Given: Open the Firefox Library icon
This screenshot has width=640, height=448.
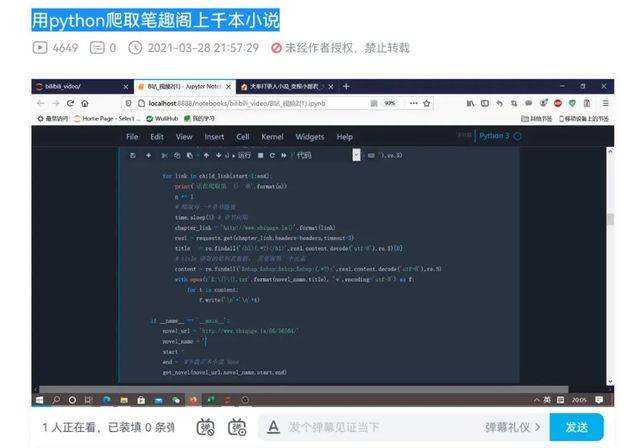Looking at the screenshot, I should click(470, 103).
